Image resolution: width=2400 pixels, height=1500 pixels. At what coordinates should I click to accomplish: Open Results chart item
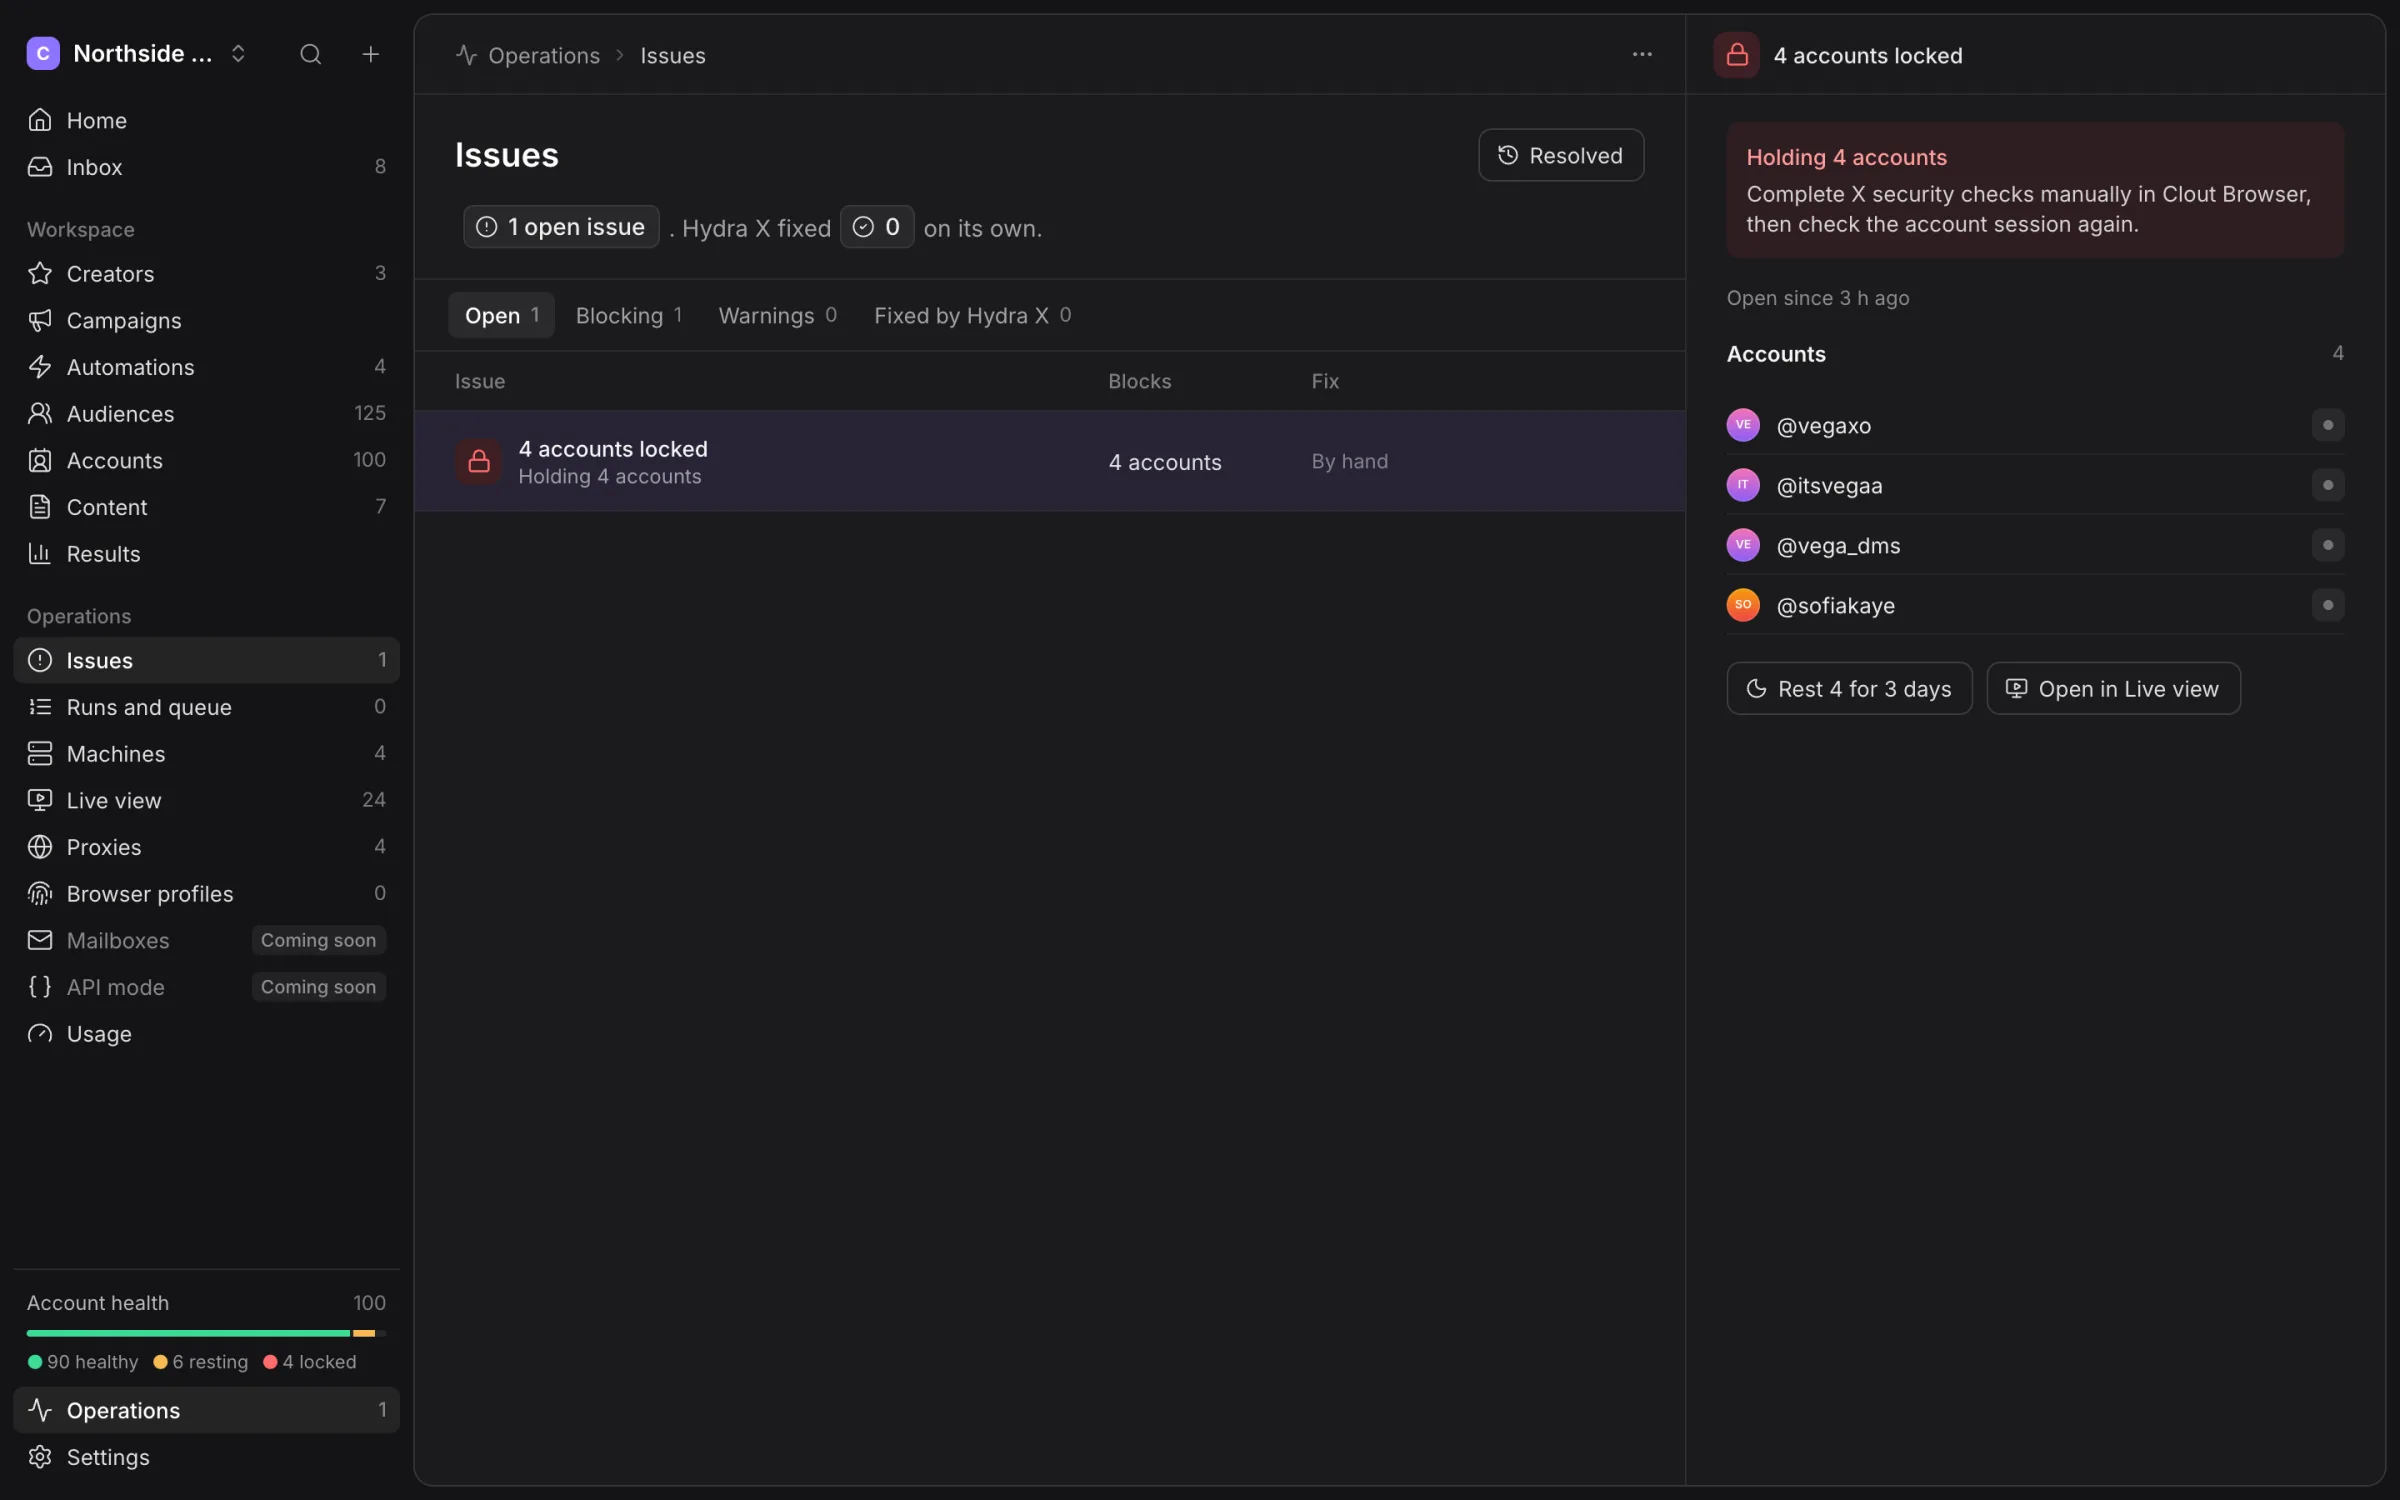tap(206, 553)
